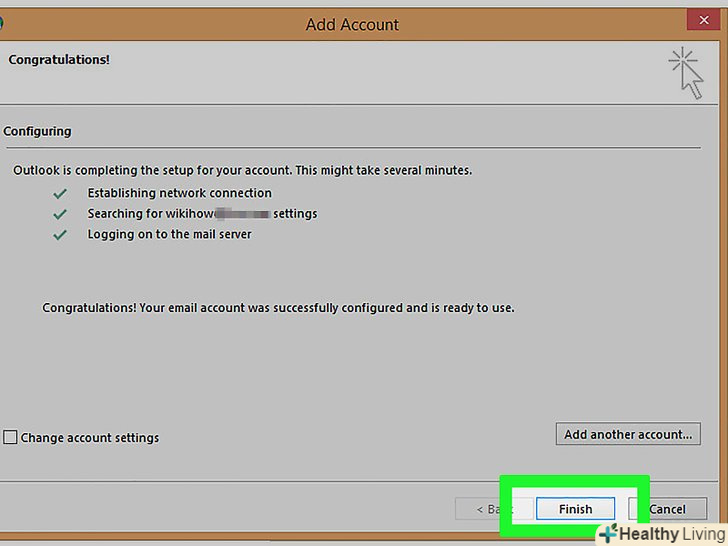The width and height of the screenshot is (728, 546).
Task: Close the Add Account dialog
Action: (x=703, y=20)
